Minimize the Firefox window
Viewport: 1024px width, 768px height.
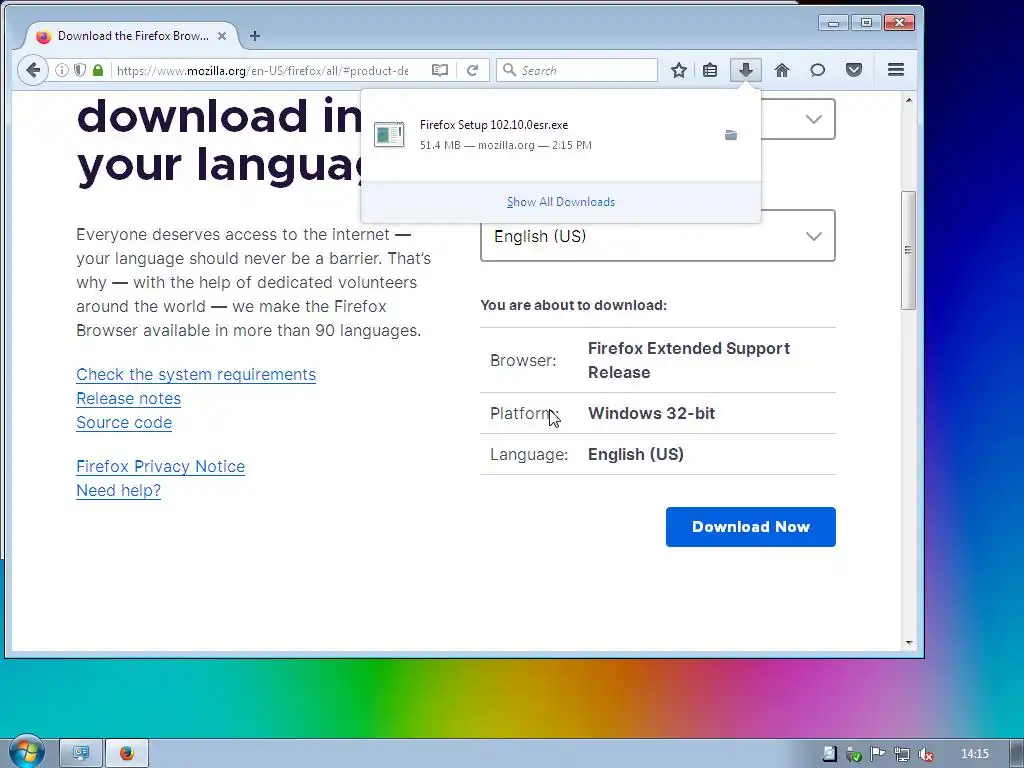[833, 23]
